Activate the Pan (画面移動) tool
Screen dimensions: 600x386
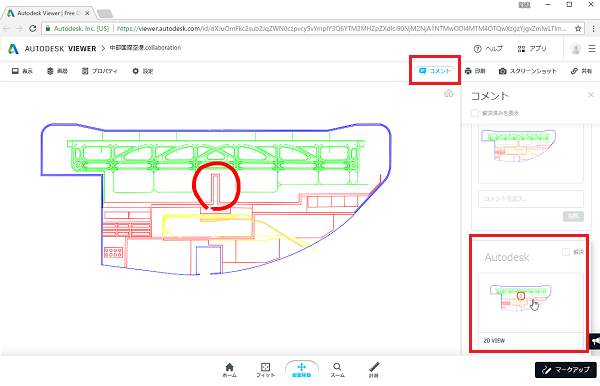pyautogui.click(x=302, y=370)
